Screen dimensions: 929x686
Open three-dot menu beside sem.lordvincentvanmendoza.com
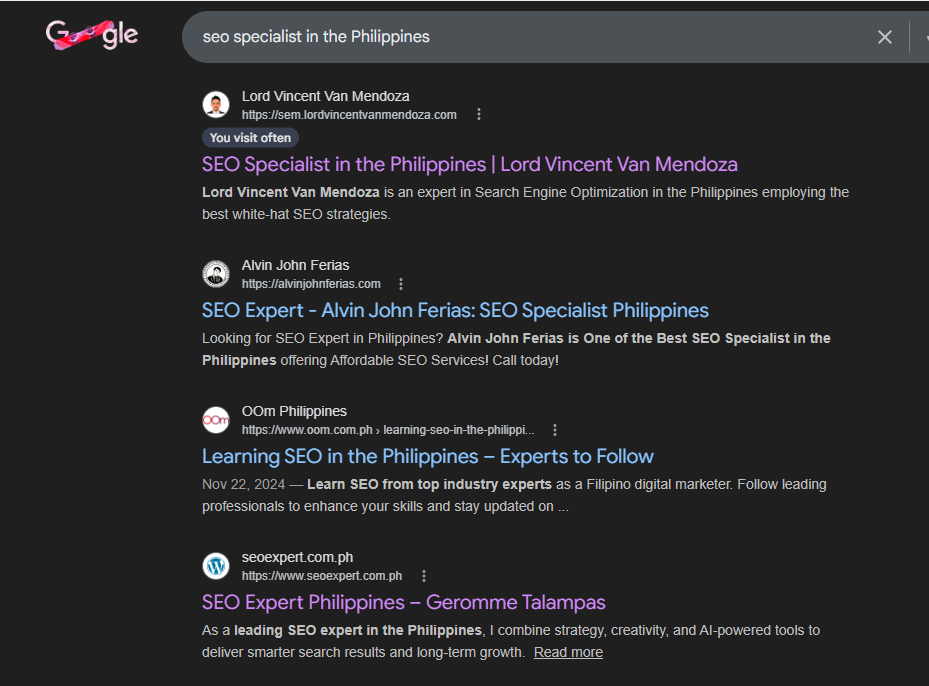tap(479, 114)
